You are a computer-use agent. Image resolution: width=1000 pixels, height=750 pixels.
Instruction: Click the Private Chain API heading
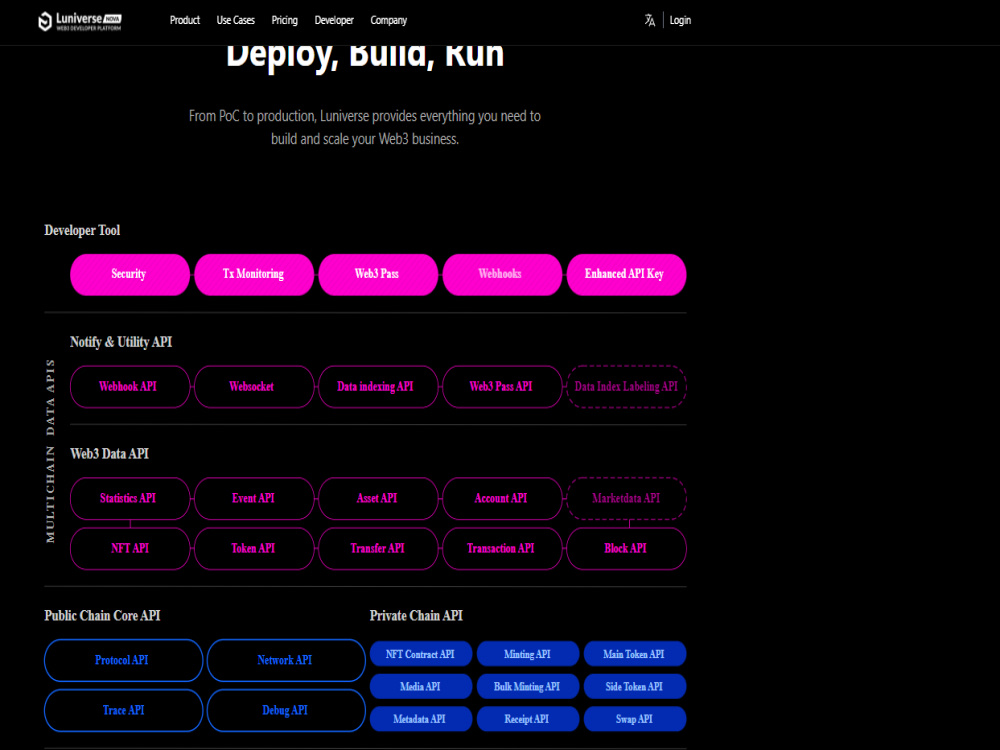[416, 616]
